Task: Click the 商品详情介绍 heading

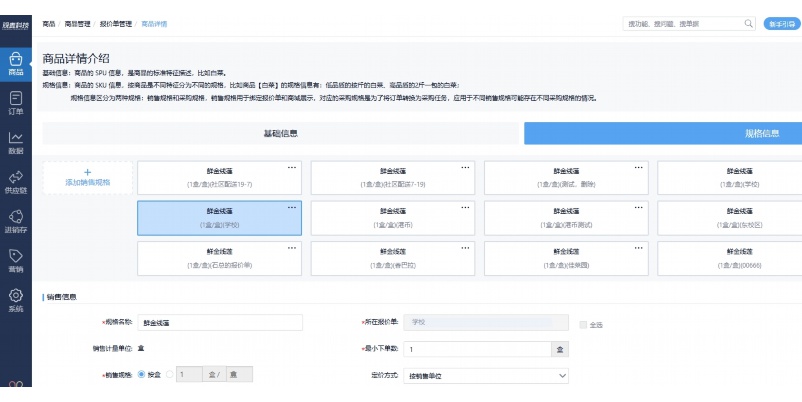Action: tap(76, 58)
